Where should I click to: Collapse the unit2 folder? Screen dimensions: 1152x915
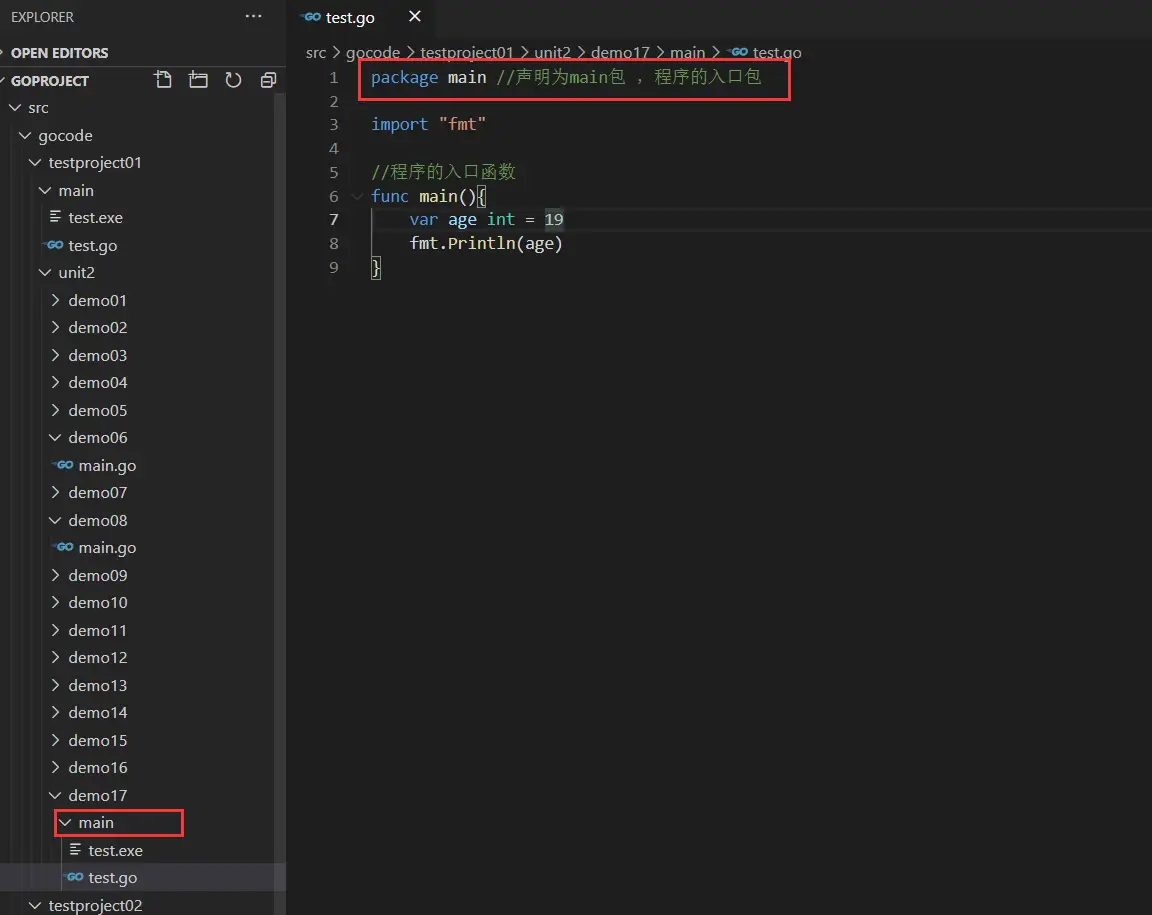click(x=76, y=272)
